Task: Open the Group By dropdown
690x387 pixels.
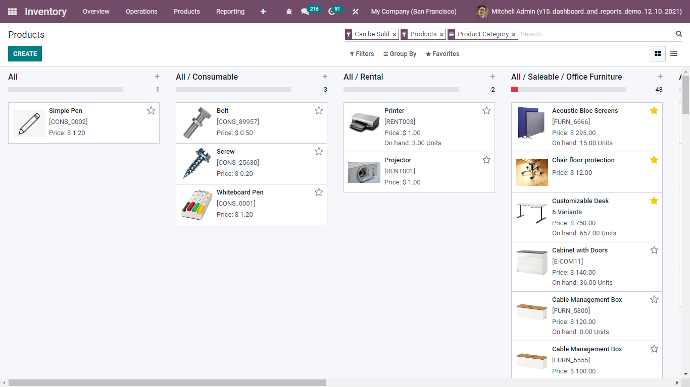Action: (x=400, y=54)
